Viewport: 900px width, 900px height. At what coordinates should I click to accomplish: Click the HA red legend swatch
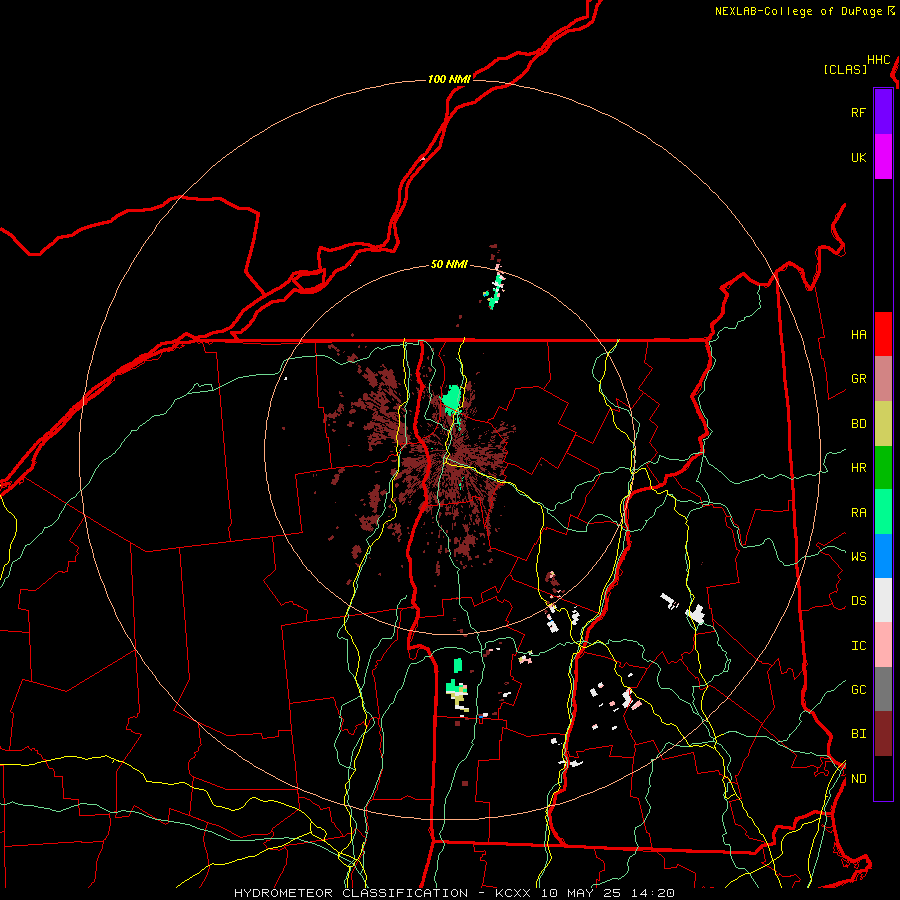883,334
